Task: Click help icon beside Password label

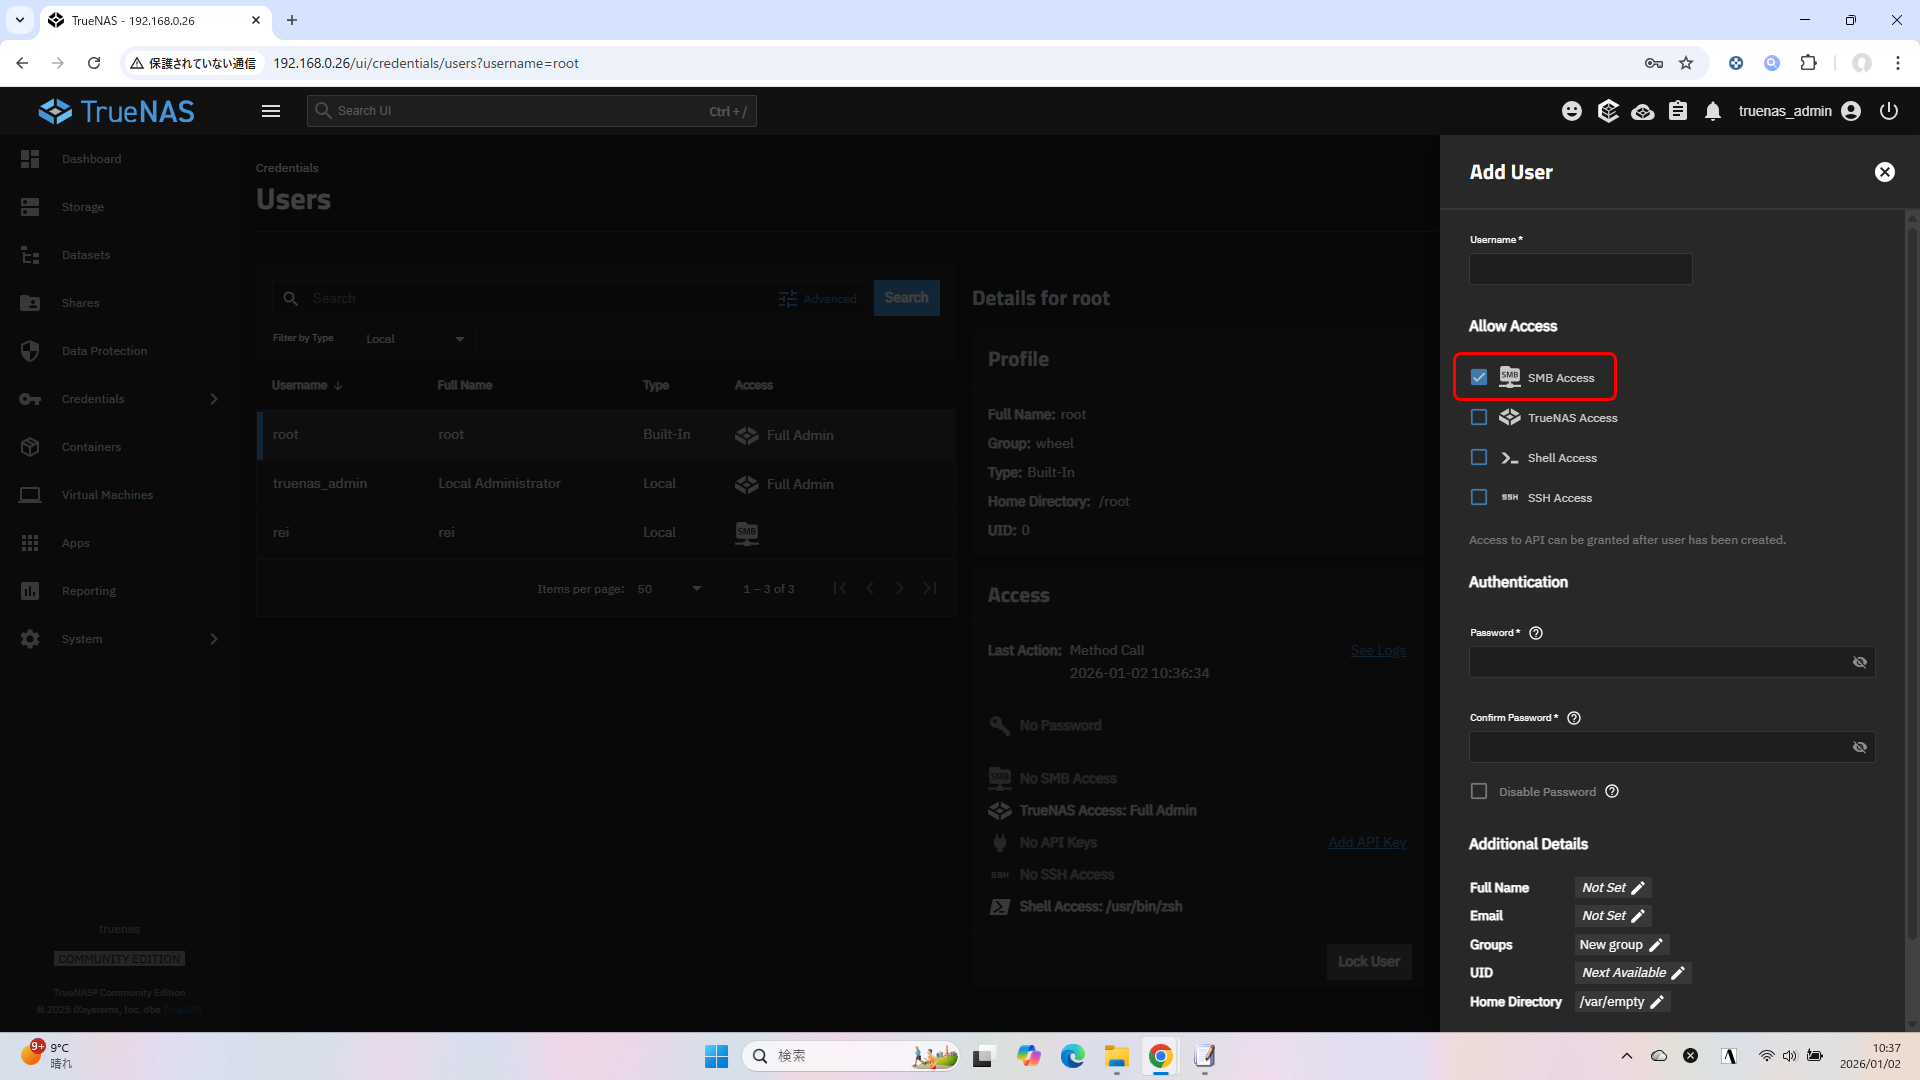Action: tap(1536, 633)
